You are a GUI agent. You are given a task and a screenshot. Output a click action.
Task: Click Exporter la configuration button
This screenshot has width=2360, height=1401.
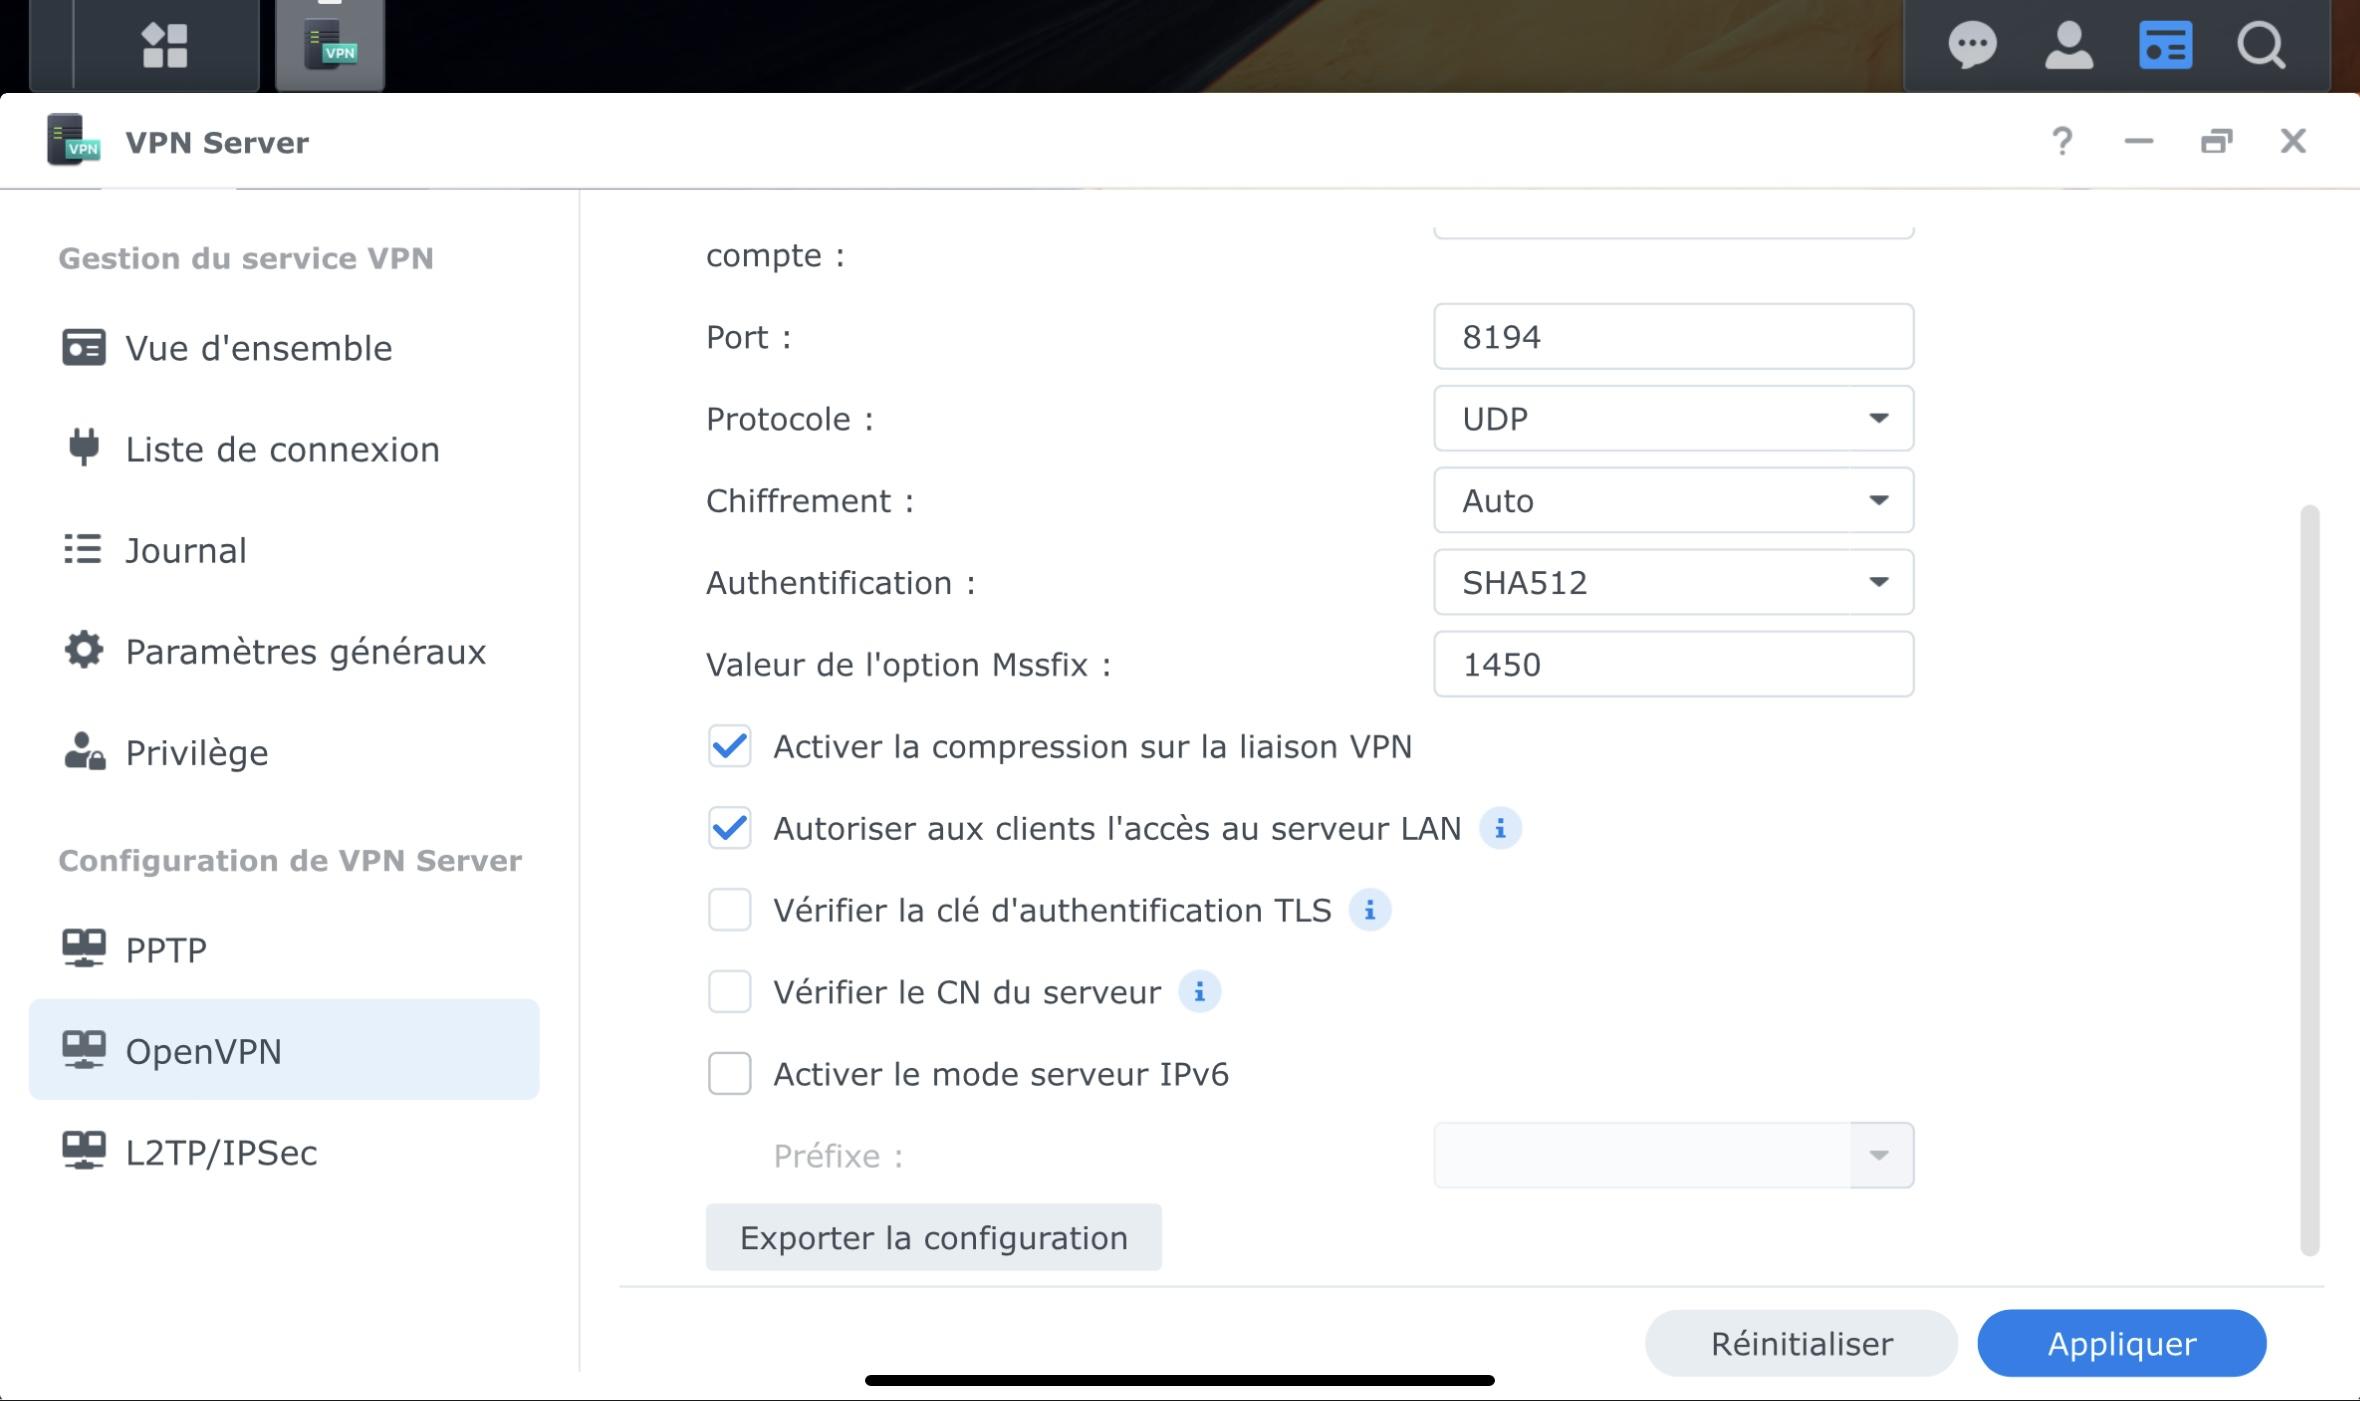[x=933, y=1237]
